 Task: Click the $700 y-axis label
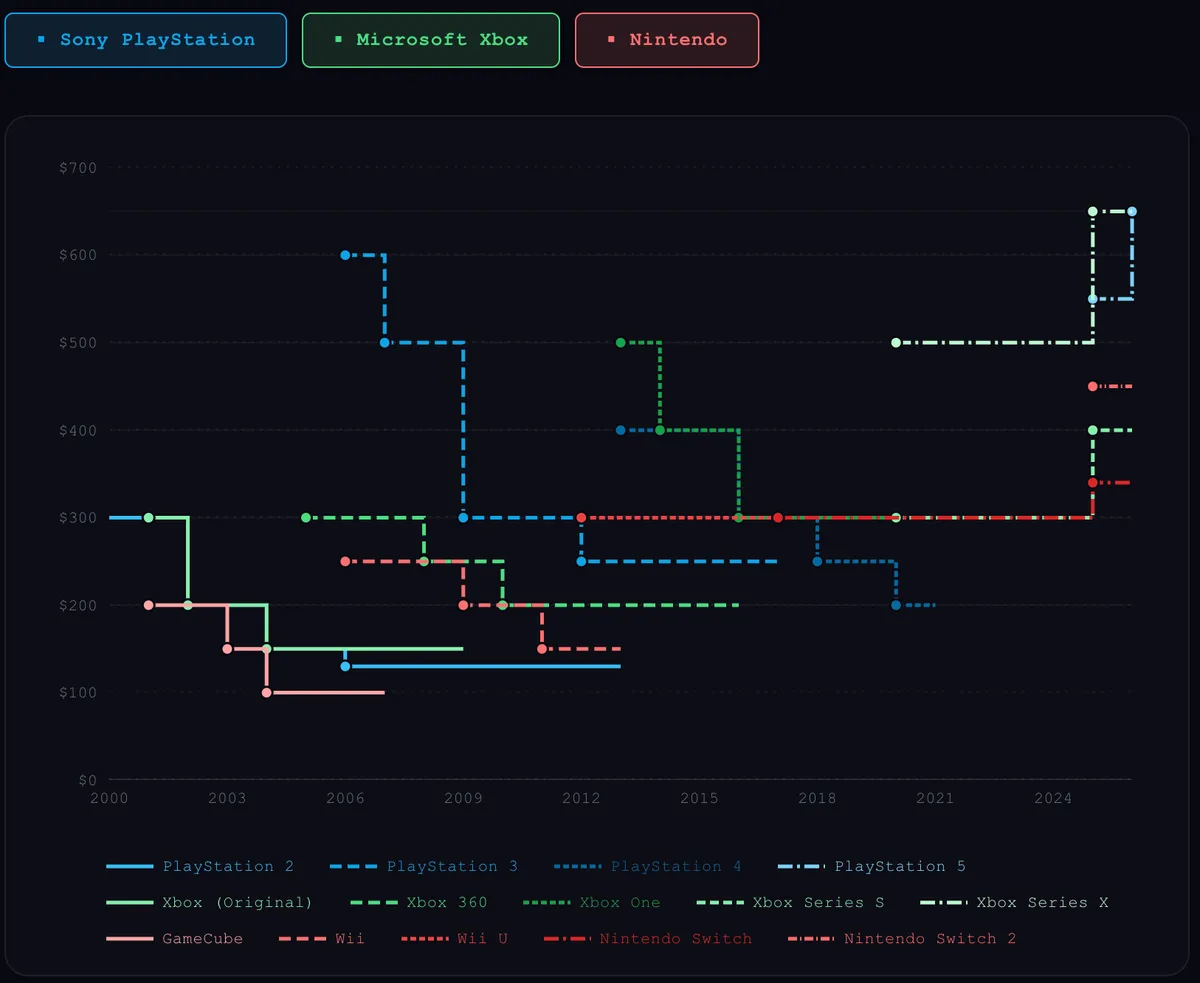[x=78, y=167]
